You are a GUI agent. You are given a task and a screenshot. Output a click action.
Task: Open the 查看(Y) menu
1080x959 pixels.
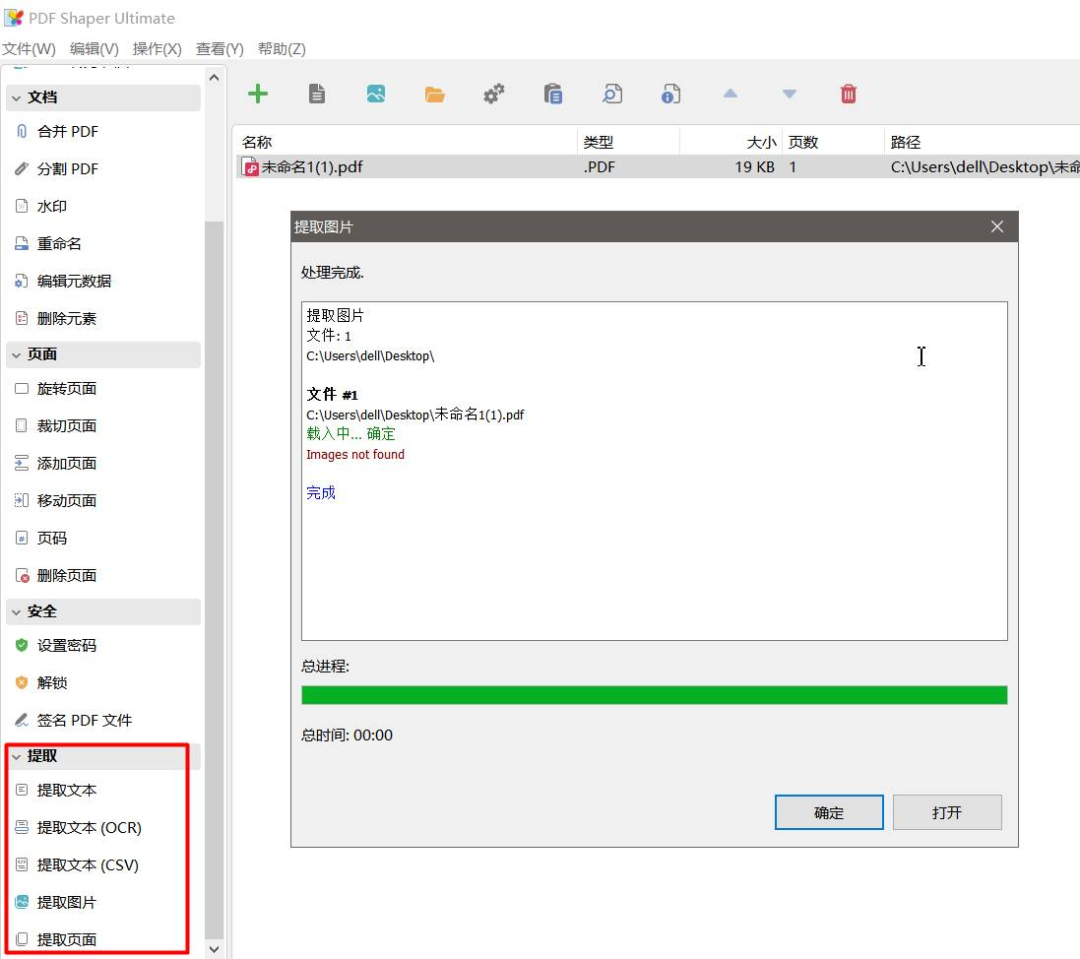[x=220, y=49]
